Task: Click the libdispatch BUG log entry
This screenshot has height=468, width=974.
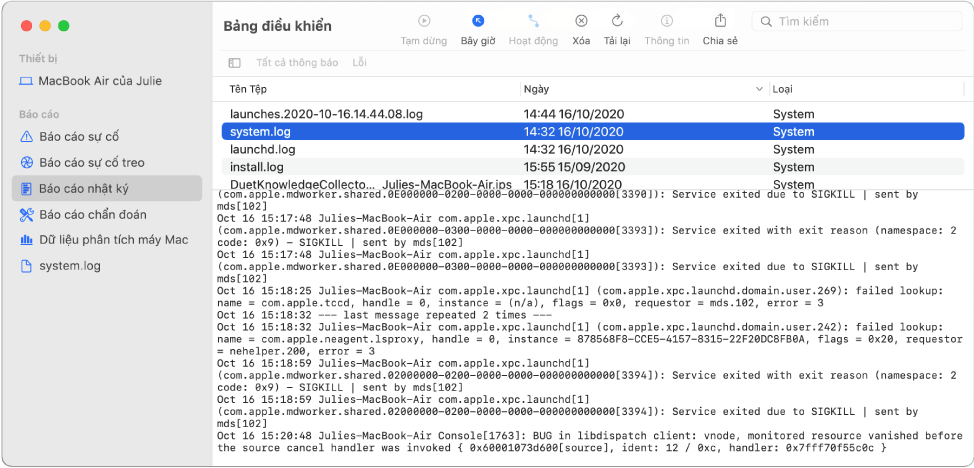Action: point(589,442)
